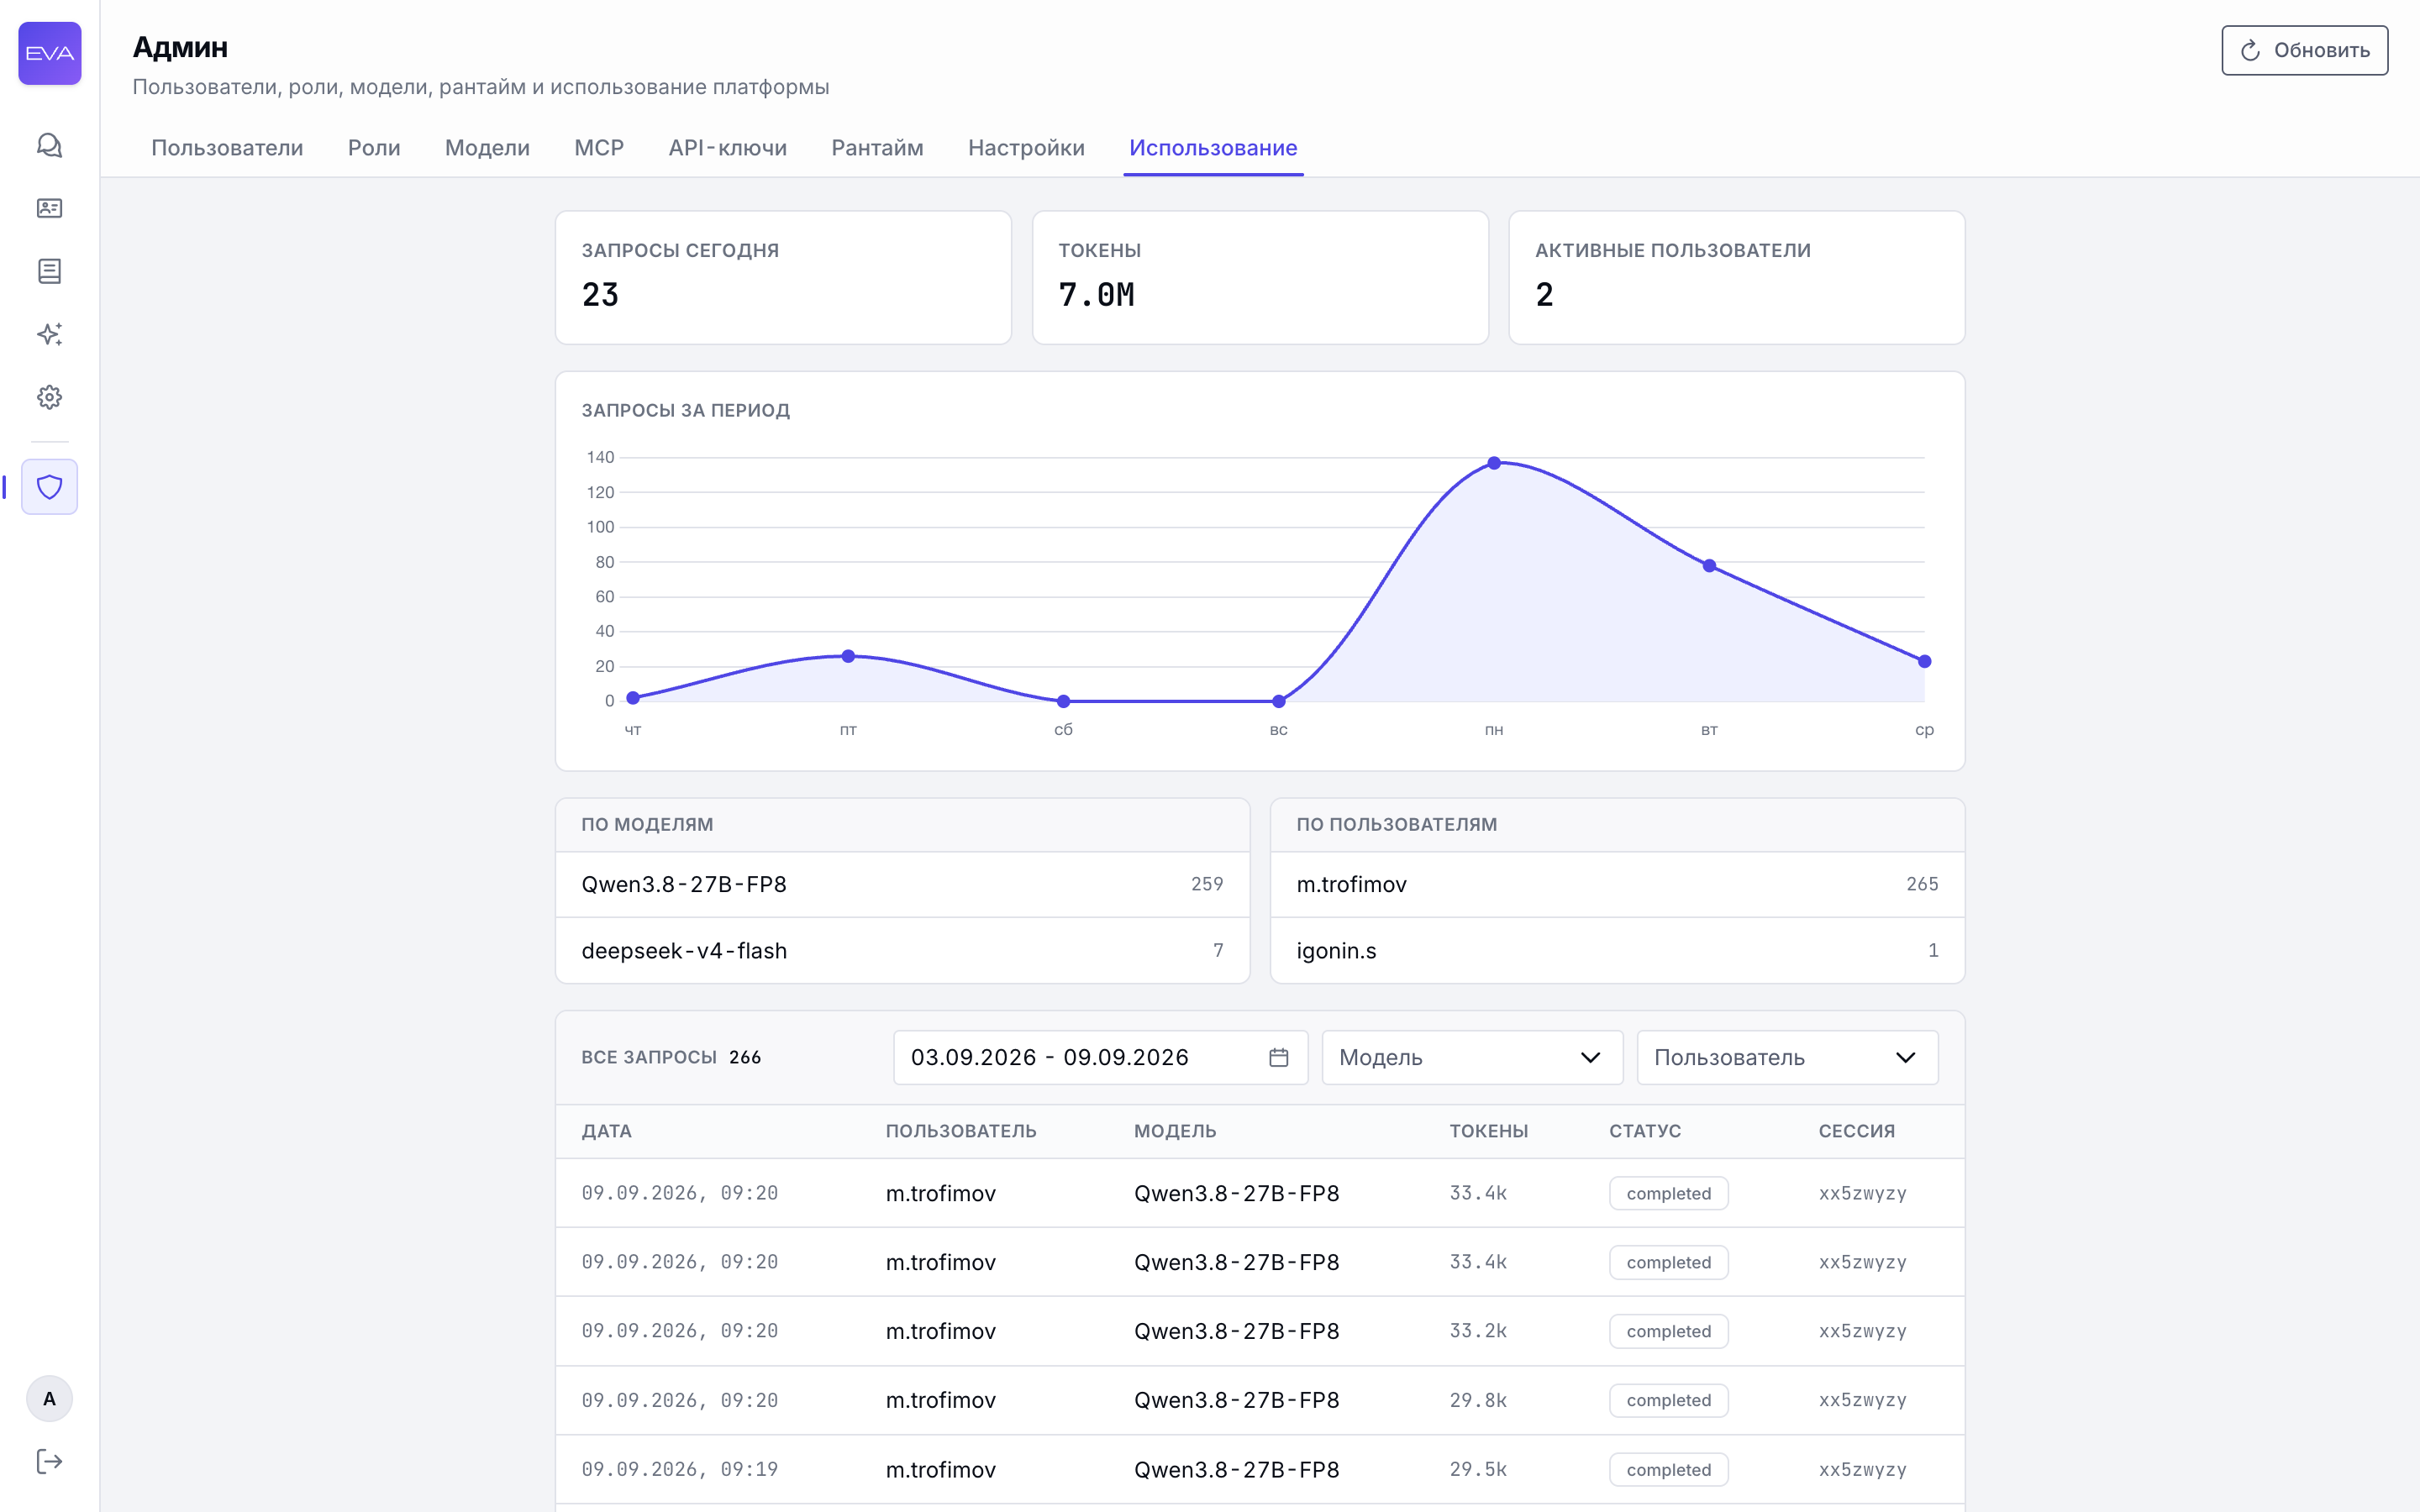Click the Qwen3.8-27B-FP8 row in По моделям
Screen dimensions: 2420x1512
point(902,884)
